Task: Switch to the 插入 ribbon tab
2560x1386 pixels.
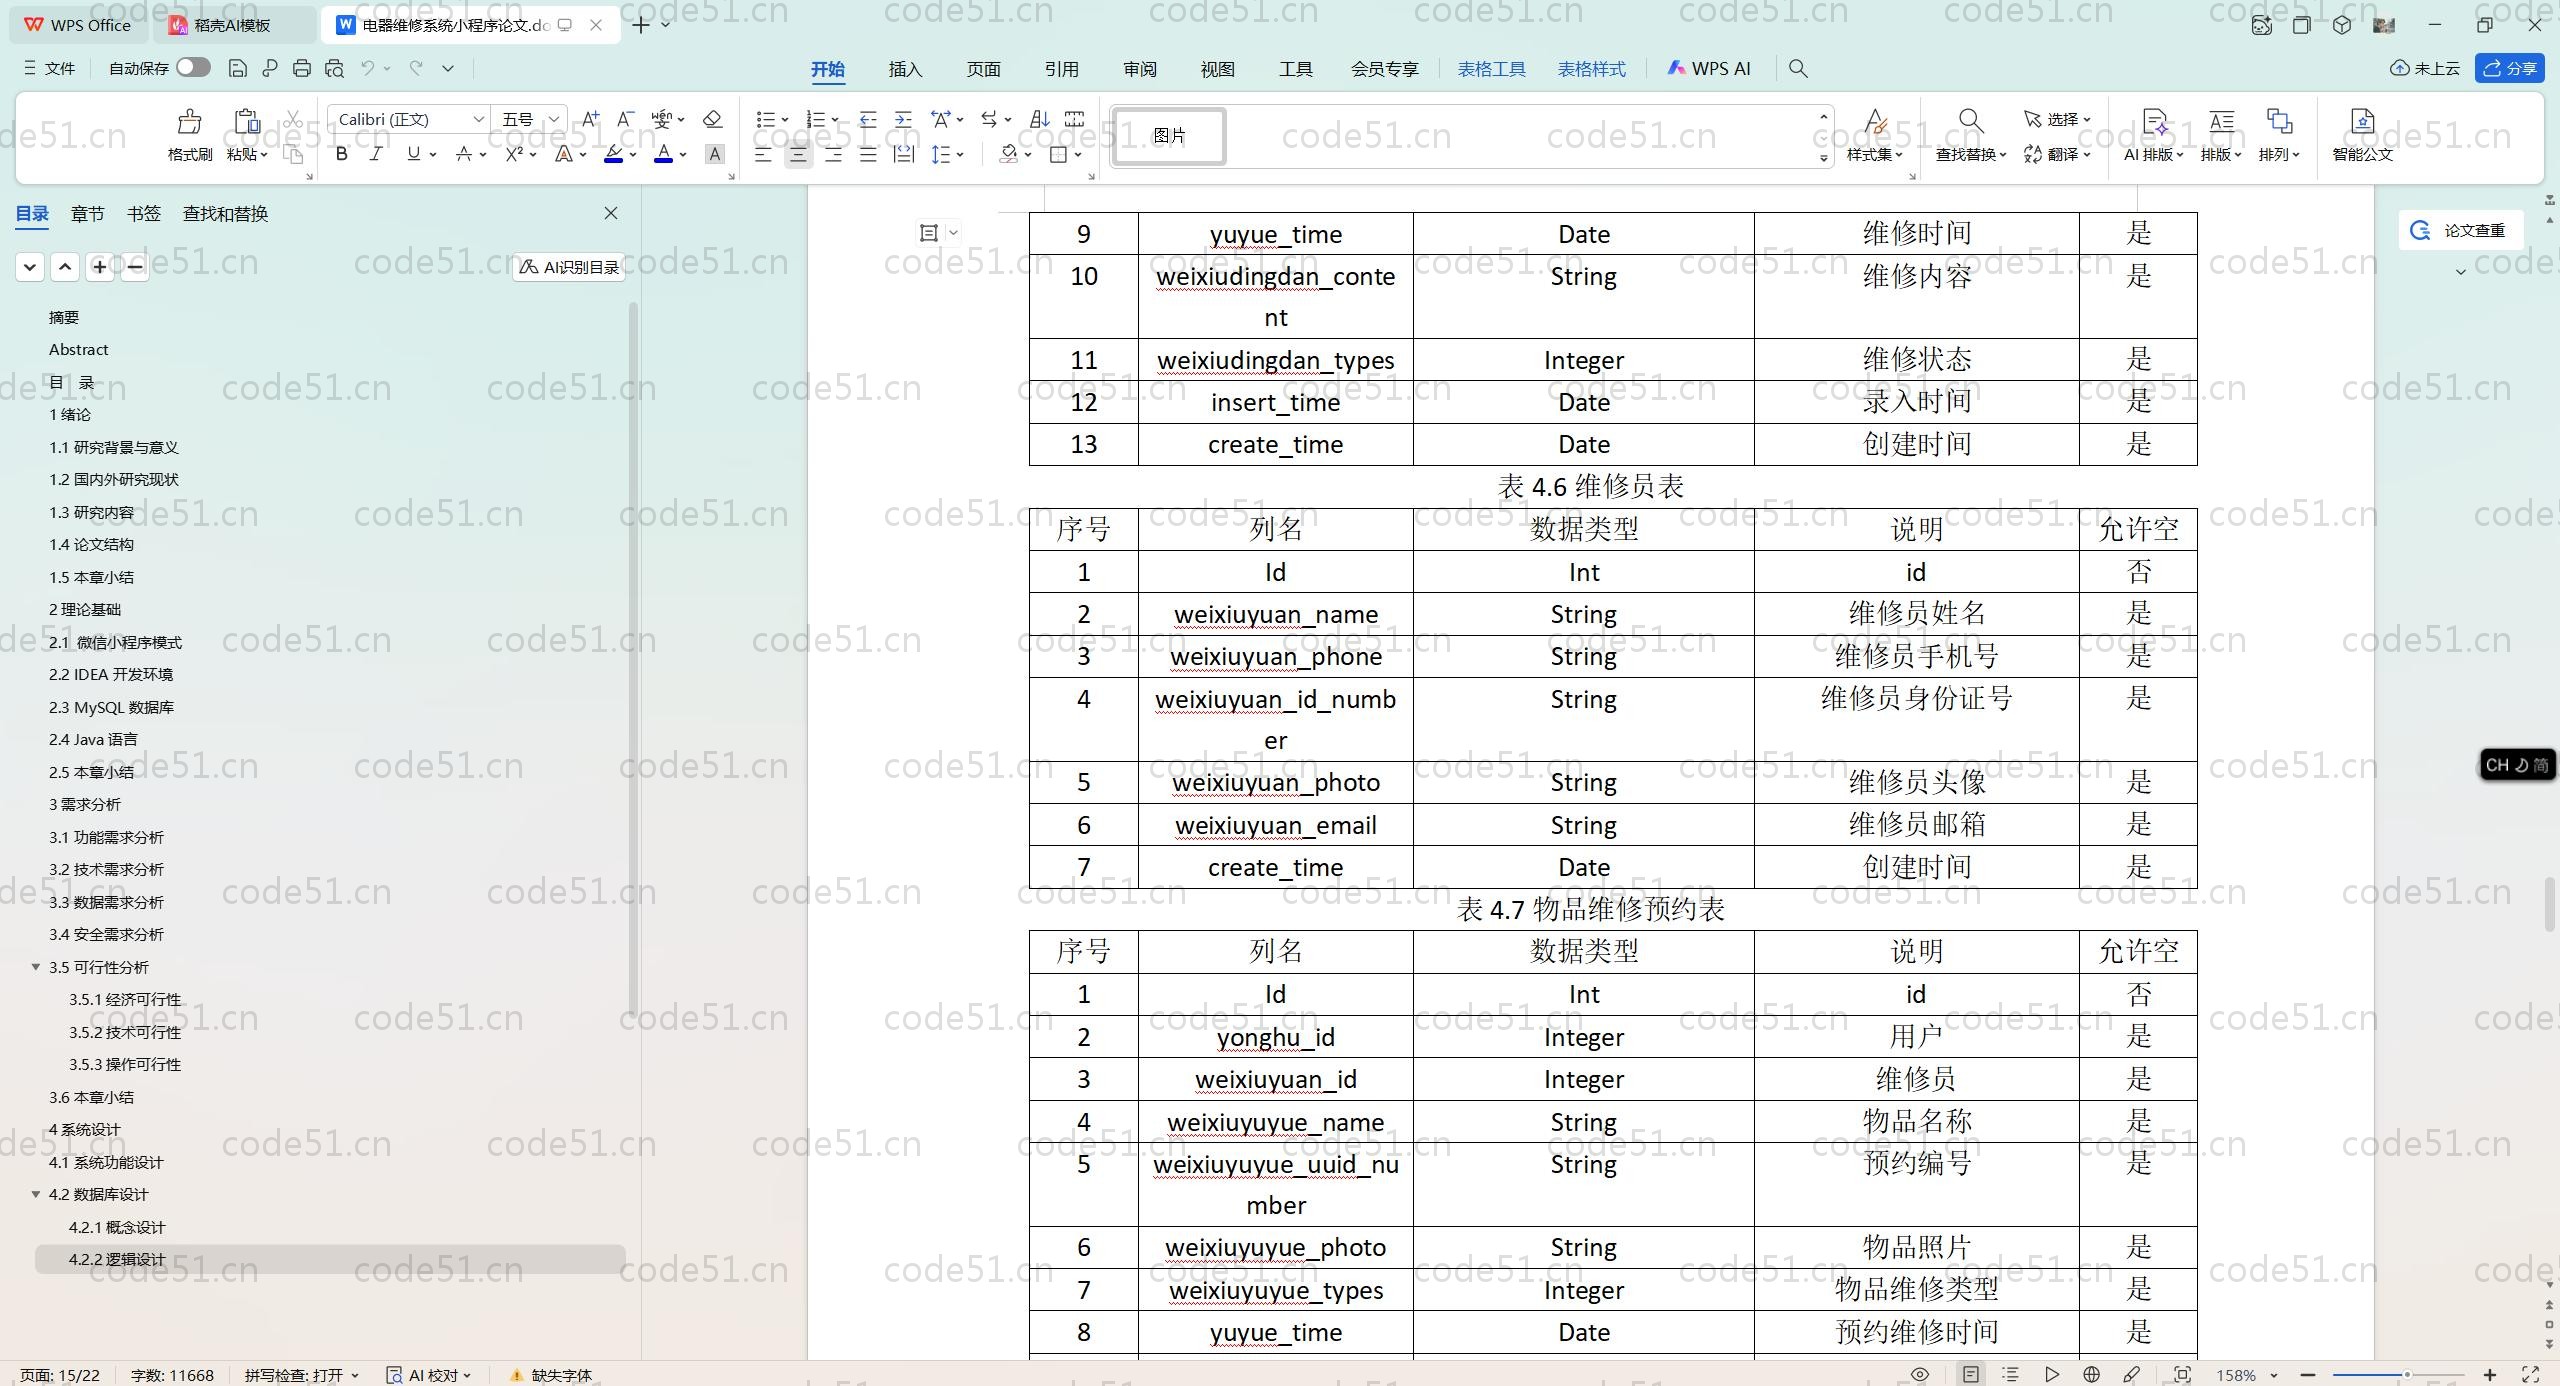Action: click(x=904, y=69)
